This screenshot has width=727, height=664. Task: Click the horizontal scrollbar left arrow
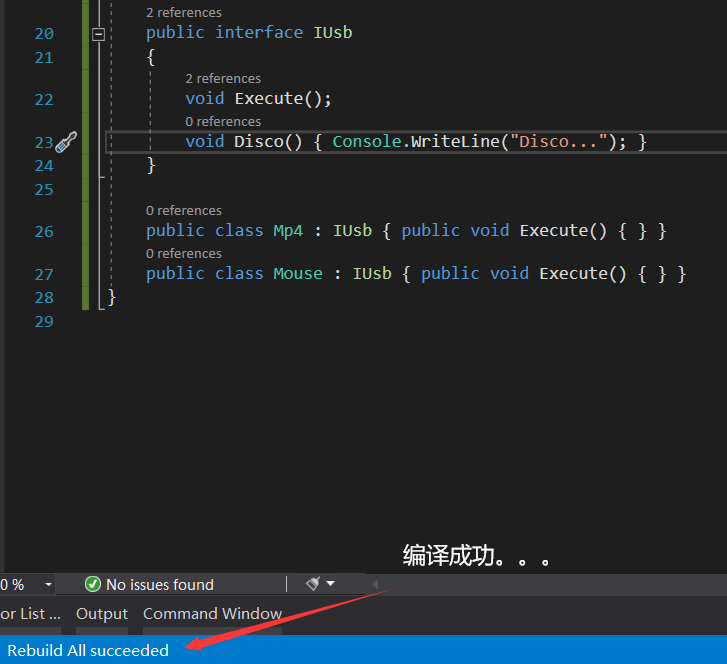point(375,584)
